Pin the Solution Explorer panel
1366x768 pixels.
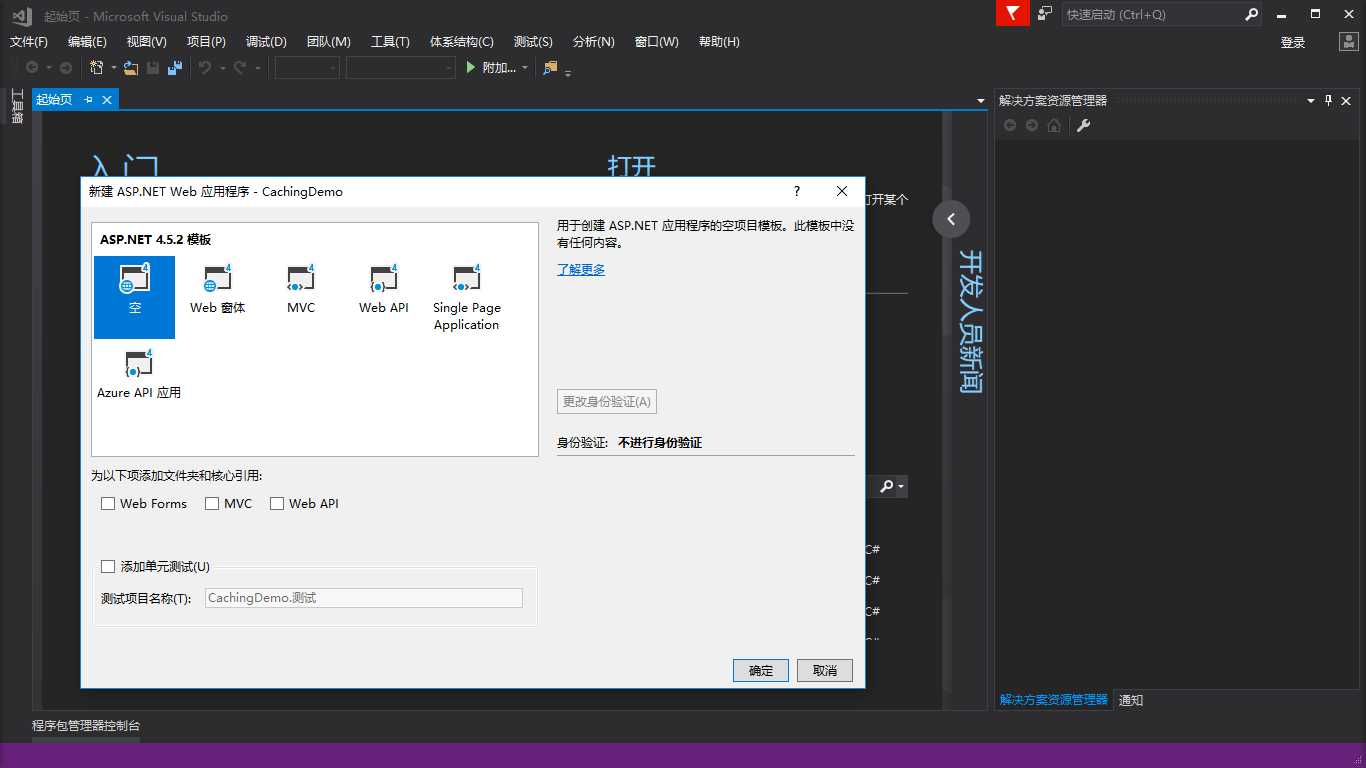point(1328,100)
